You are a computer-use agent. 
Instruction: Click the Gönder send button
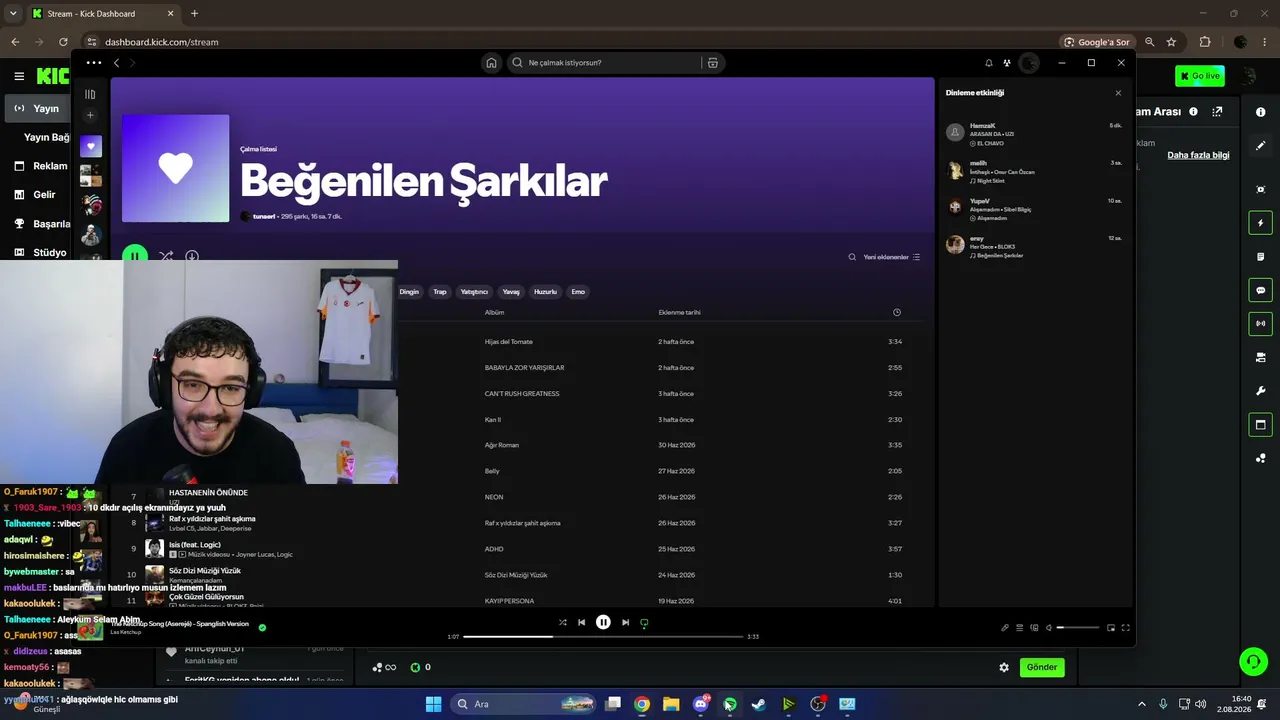pyautogui.click(x=1042, y=667)
